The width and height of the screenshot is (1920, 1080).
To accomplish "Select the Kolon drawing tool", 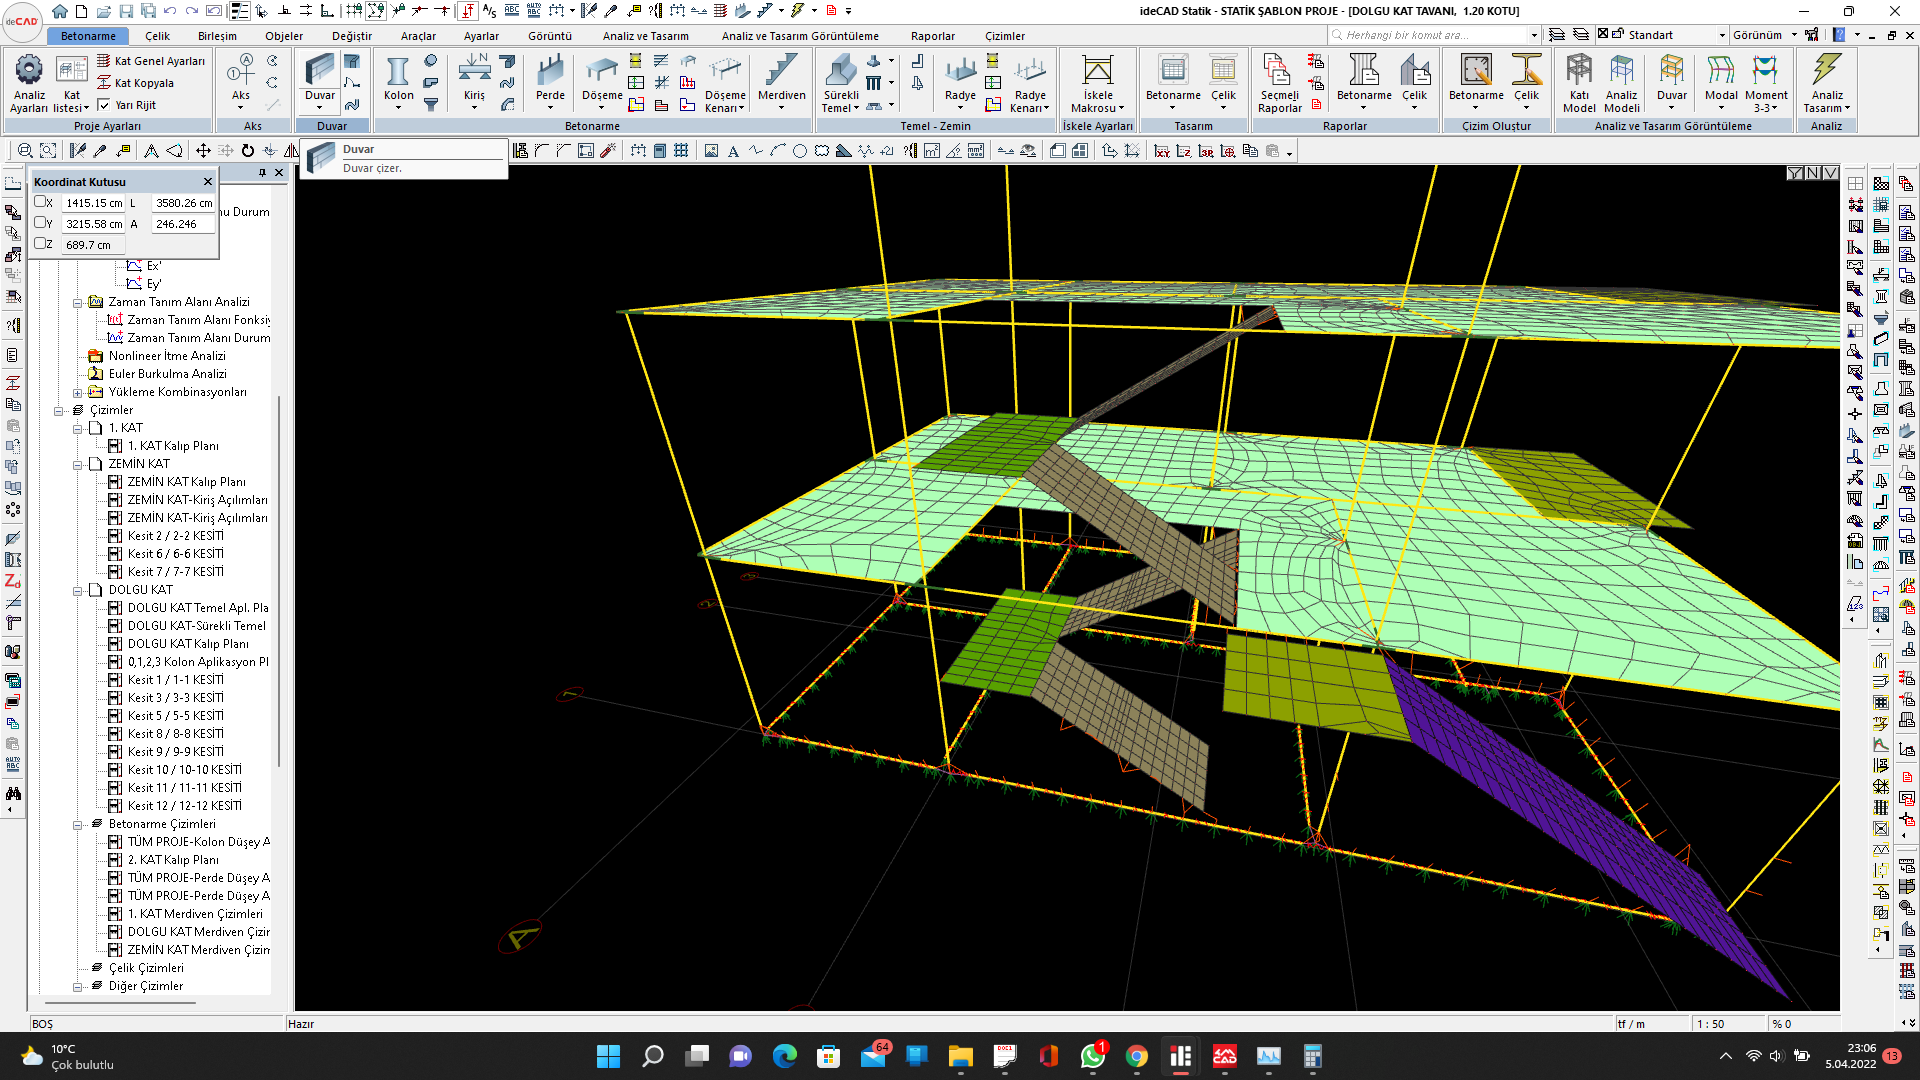I will [398, 80].
